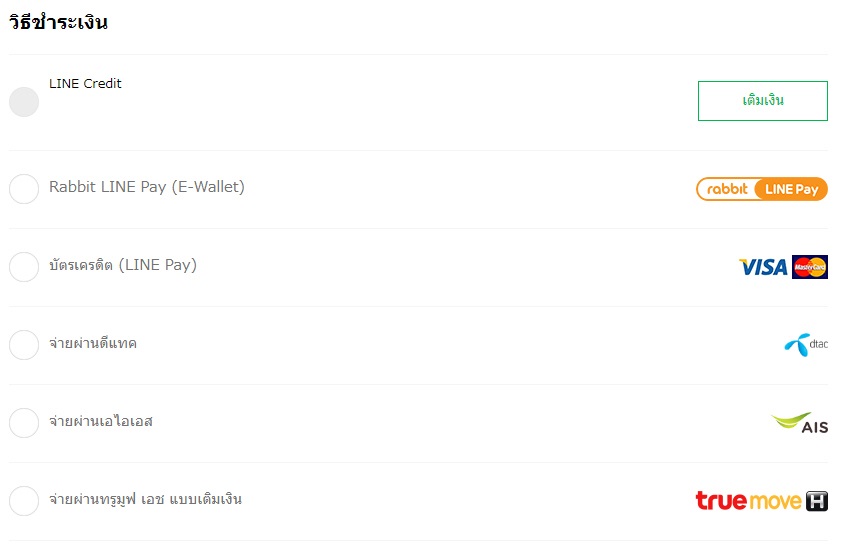Click the วิธีชำระเงิน heading

click(x=58, y=22)
